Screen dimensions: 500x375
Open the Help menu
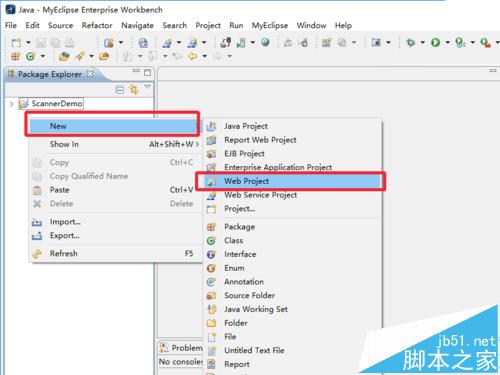pyautogui.click(x=343, y=25)
